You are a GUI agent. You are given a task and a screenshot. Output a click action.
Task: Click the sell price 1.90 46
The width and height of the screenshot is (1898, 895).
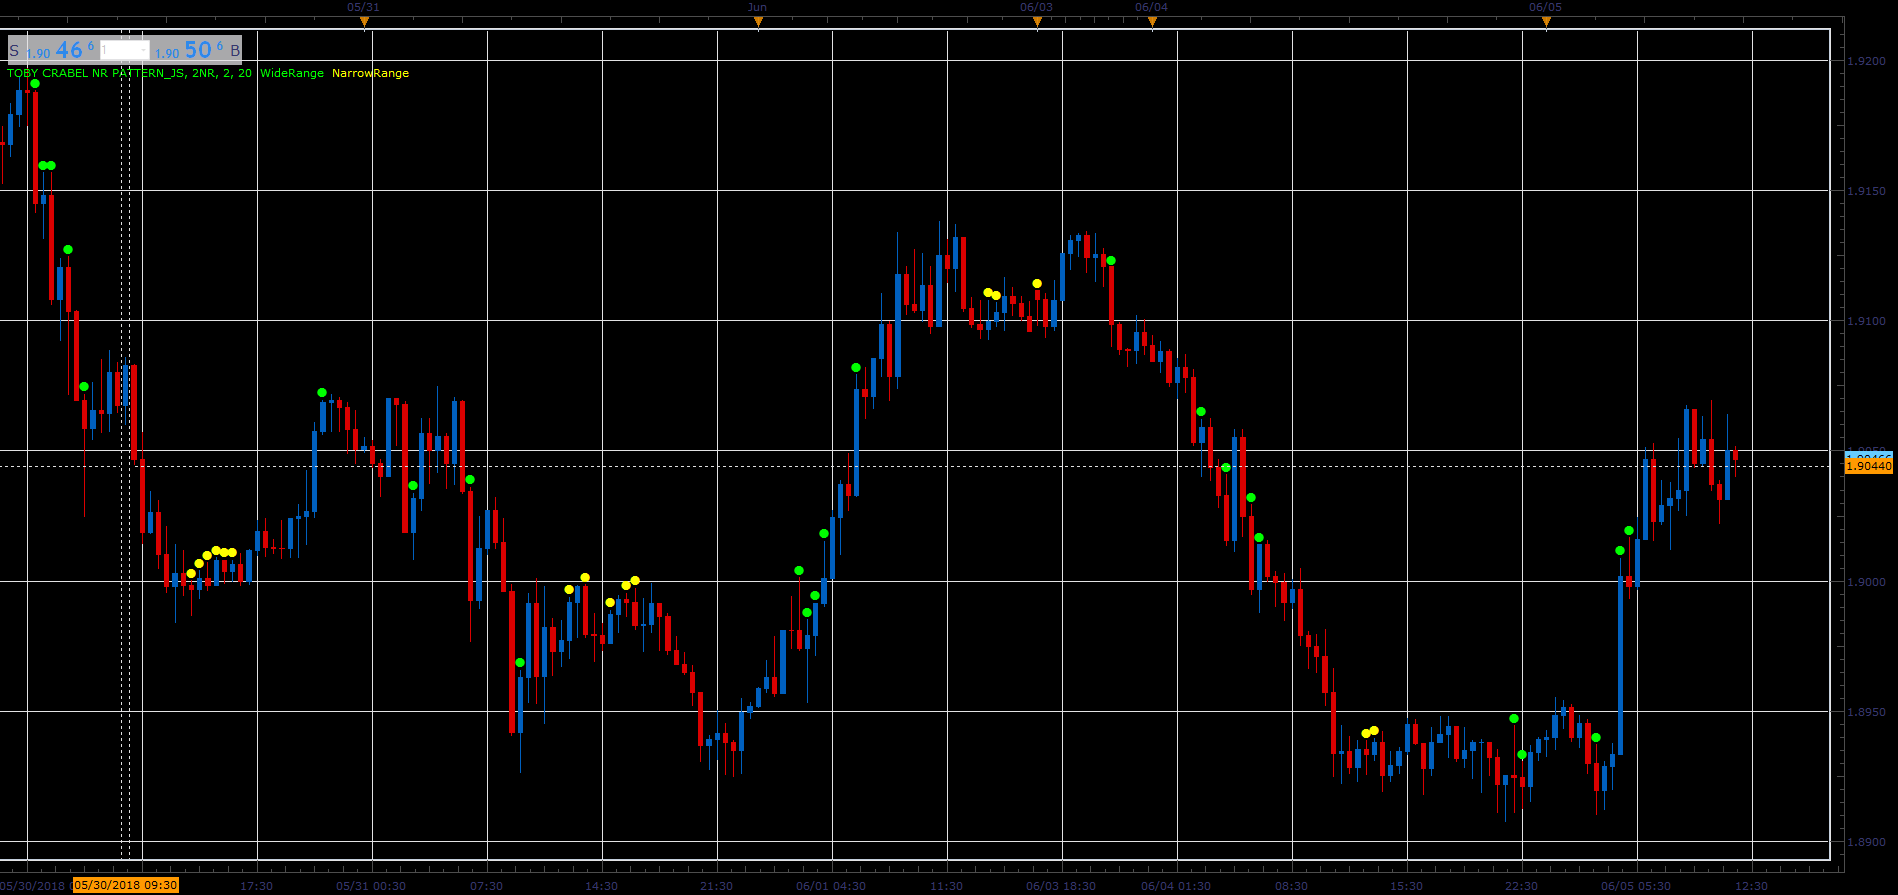tap(60, 50)
